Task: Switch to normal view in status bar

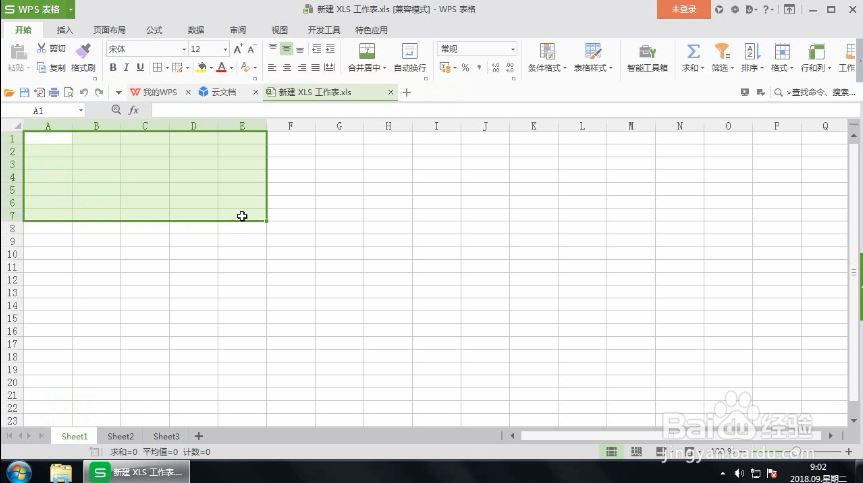Action: point(611,452)
